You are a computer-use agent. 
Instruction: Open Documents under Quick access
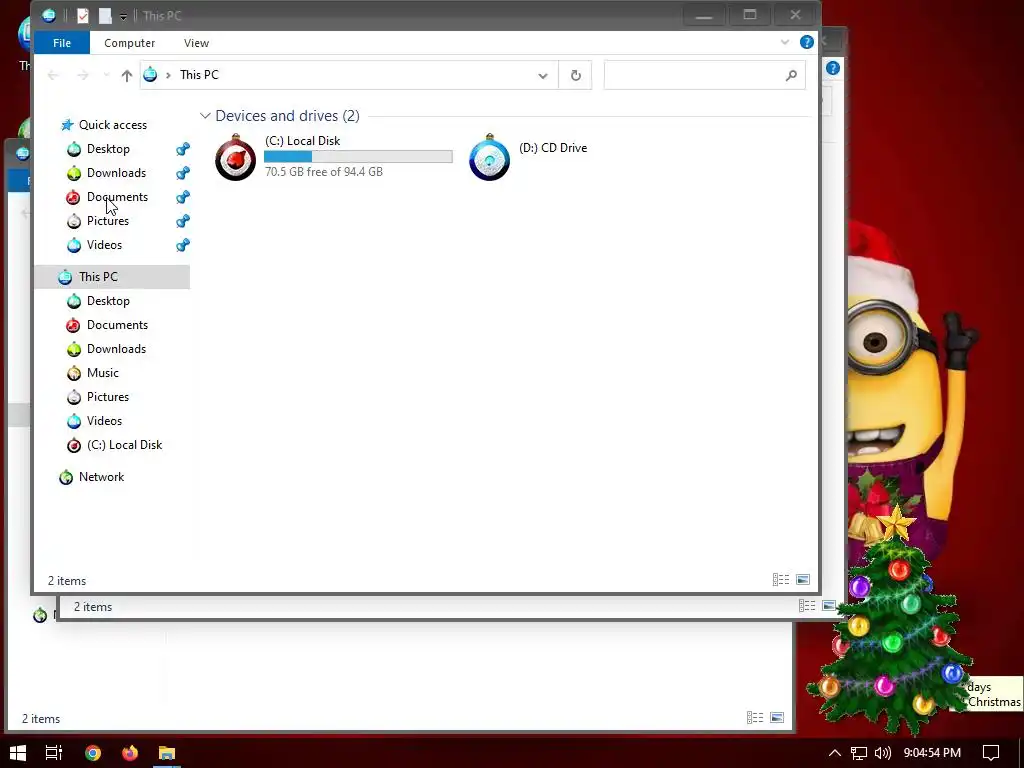tap(118, 197)
